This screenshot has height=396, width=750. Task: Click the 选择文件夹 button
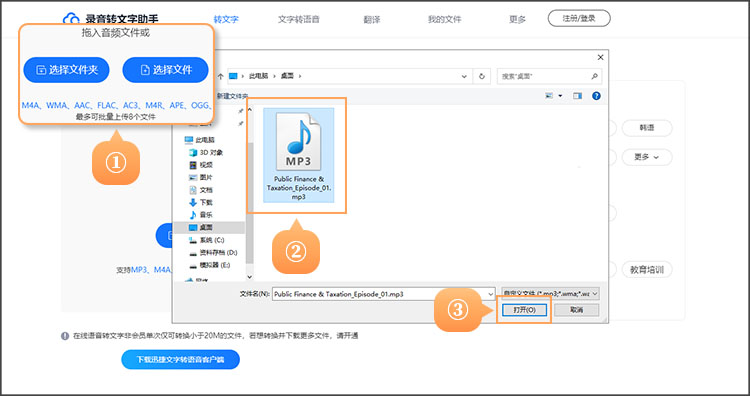[x=66, y=70]
